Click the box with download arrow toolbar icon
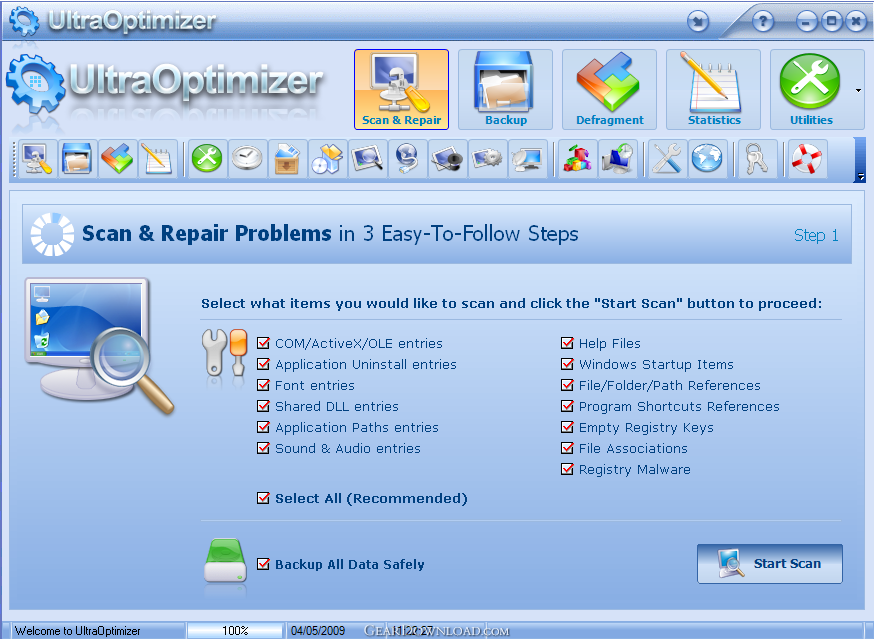 [287, 159]
